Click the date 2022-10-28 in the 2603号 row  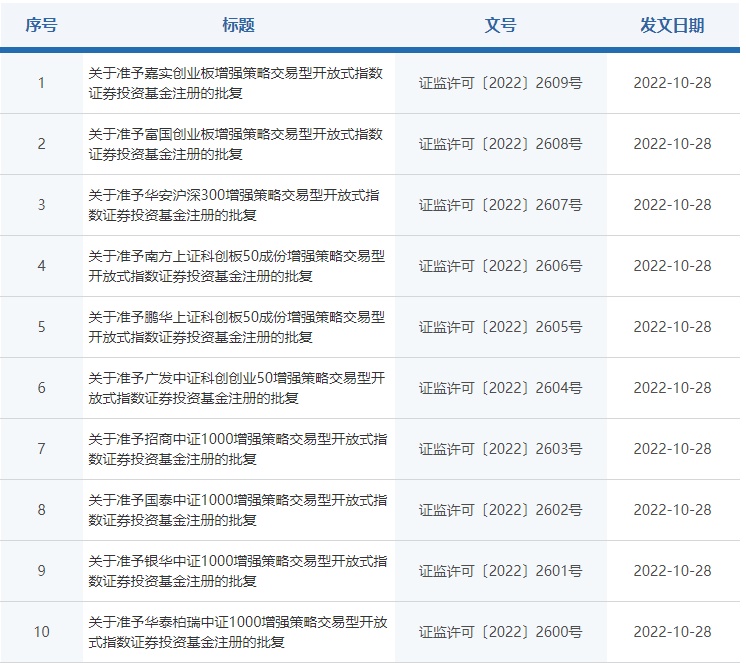(x=672, y=449)
